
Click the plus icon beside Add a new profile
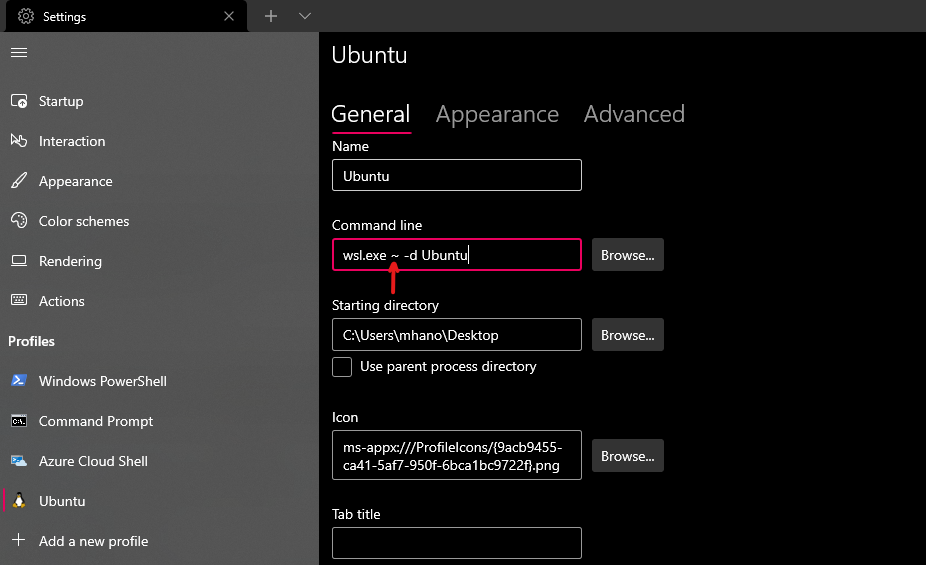(19, 540)
